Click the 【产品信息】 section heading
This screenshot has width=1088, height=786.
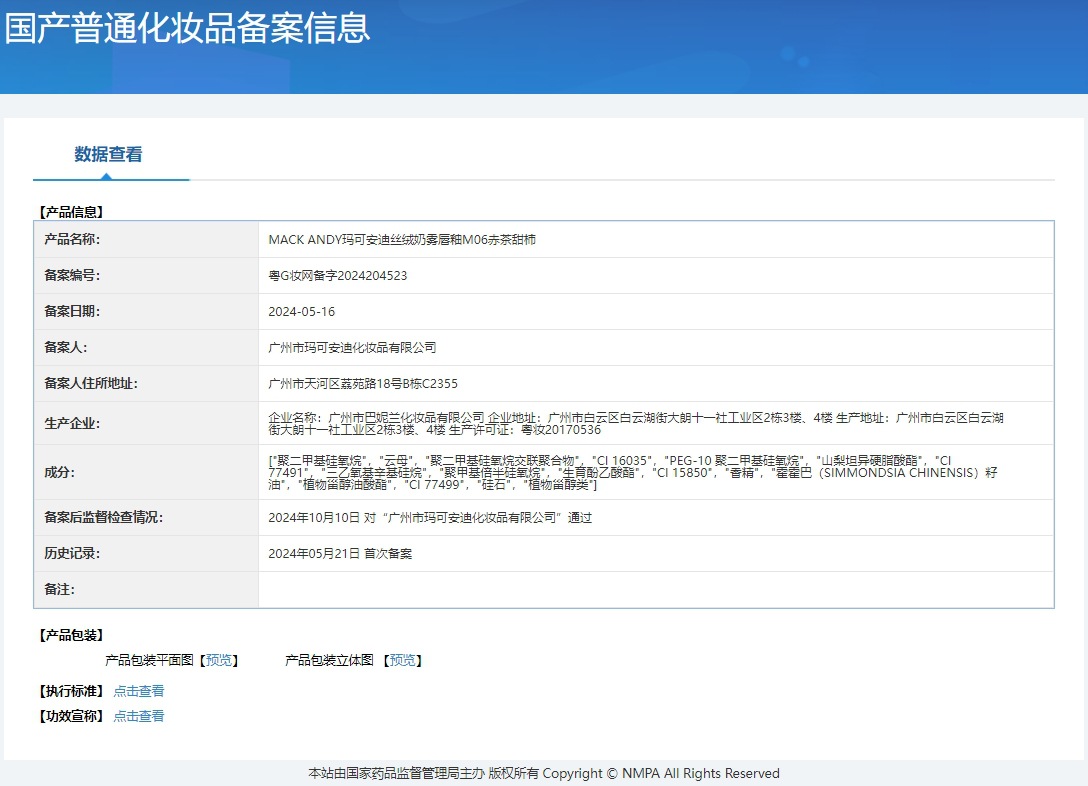71,212
